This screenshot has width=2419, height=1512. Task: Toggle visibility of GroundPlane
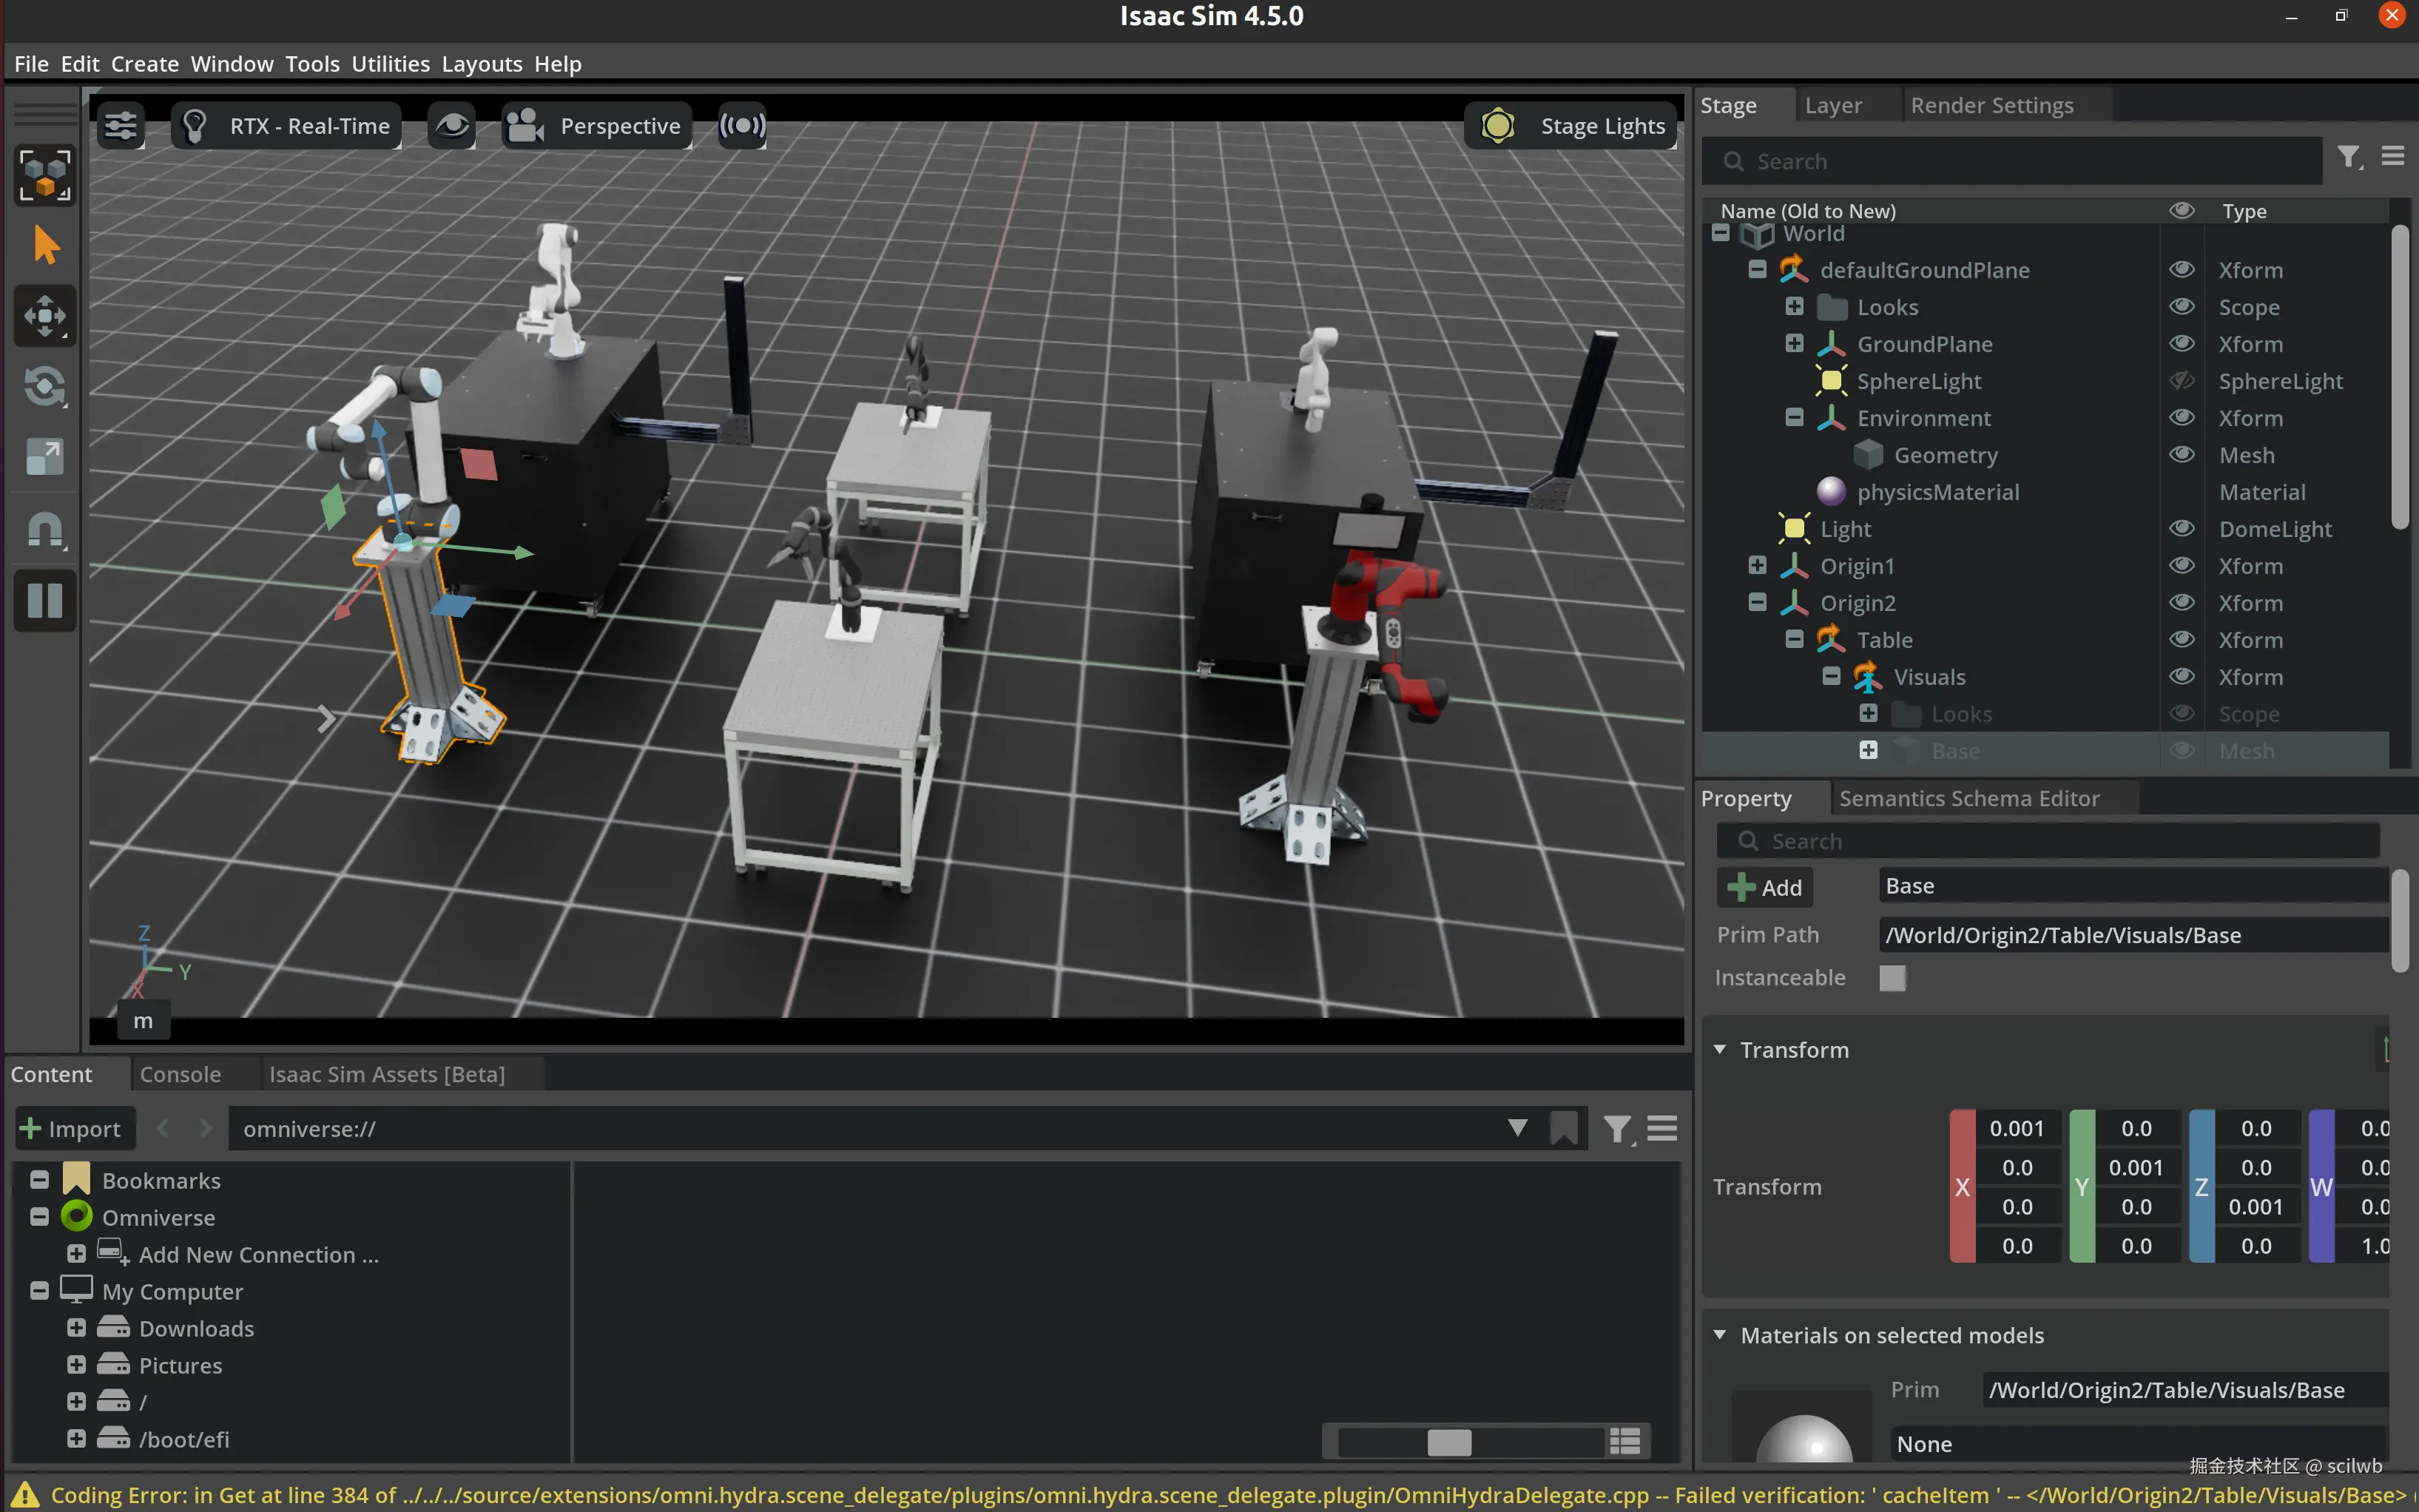2181,344
